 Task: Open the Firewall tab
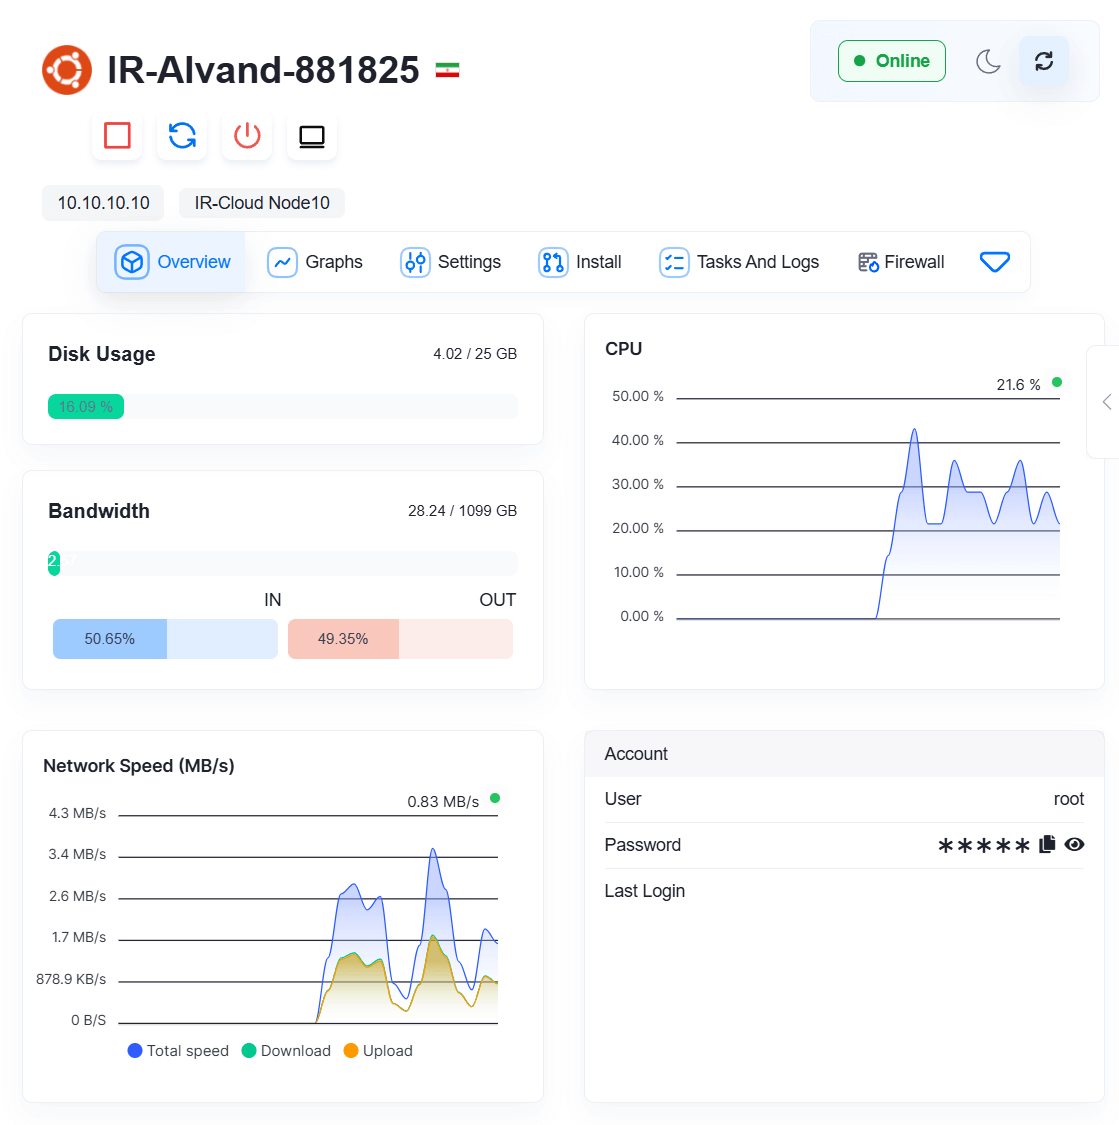(x=901, y=262)
